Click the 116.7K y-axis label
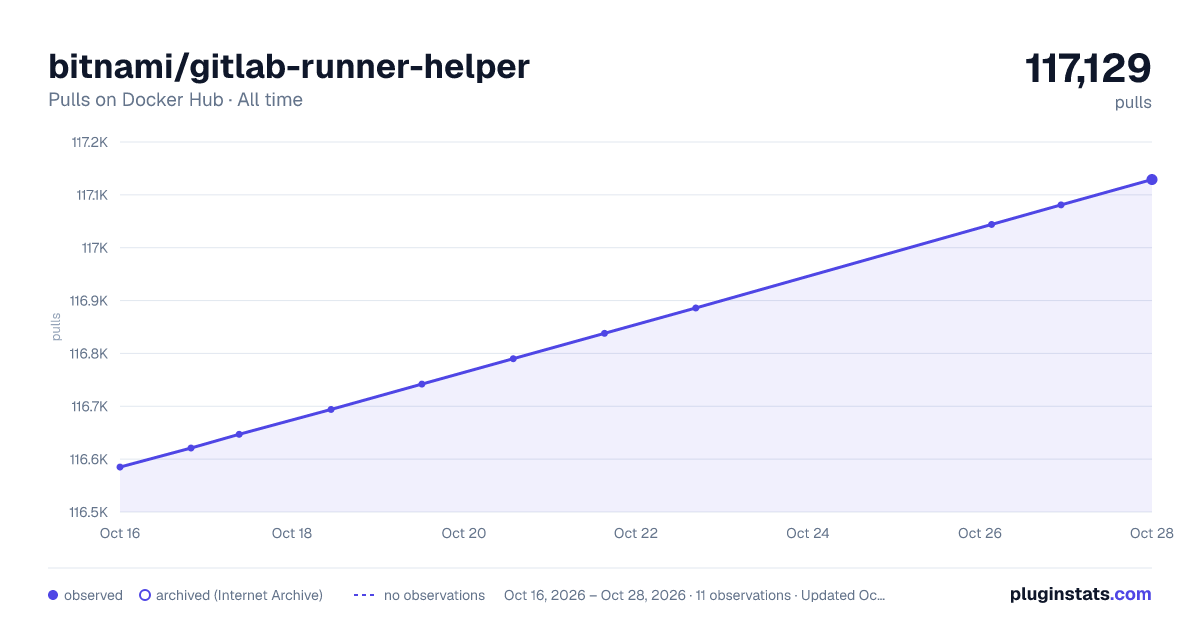 coord(89,407)
